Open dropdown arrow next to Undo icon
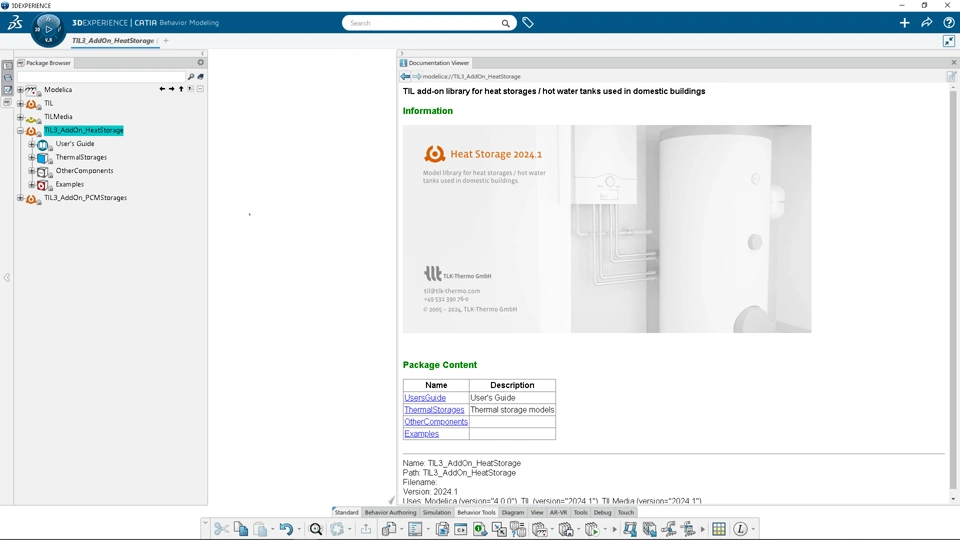The height and width of the screenshot is (540, 960). pos(299,530)
